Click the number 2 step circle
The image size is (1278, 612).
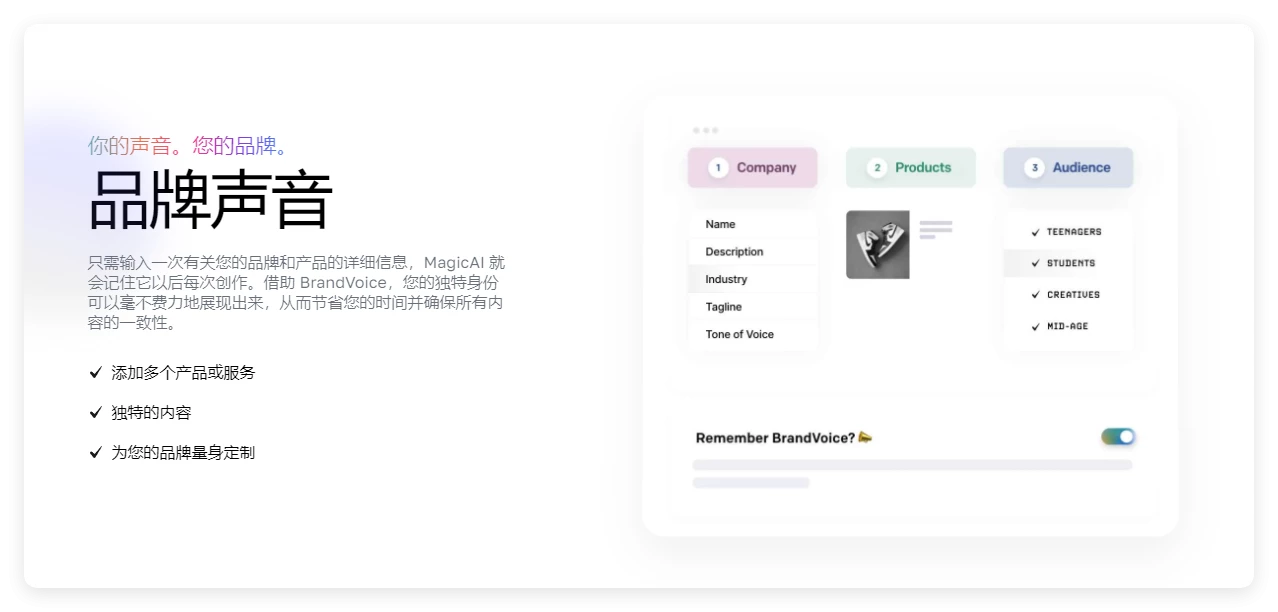[x=877, y=168]
